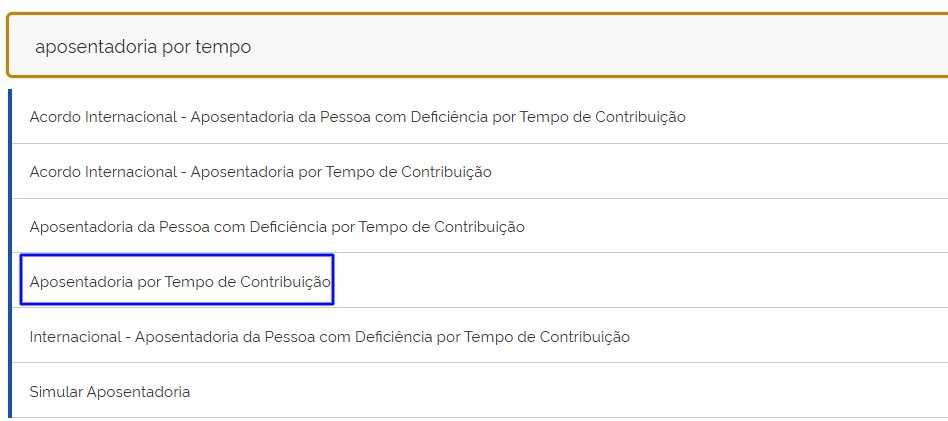The image size is (948, 421).
Task: Place the cursor in the orange-bordered search input
Action: click(x=480, y=47)
